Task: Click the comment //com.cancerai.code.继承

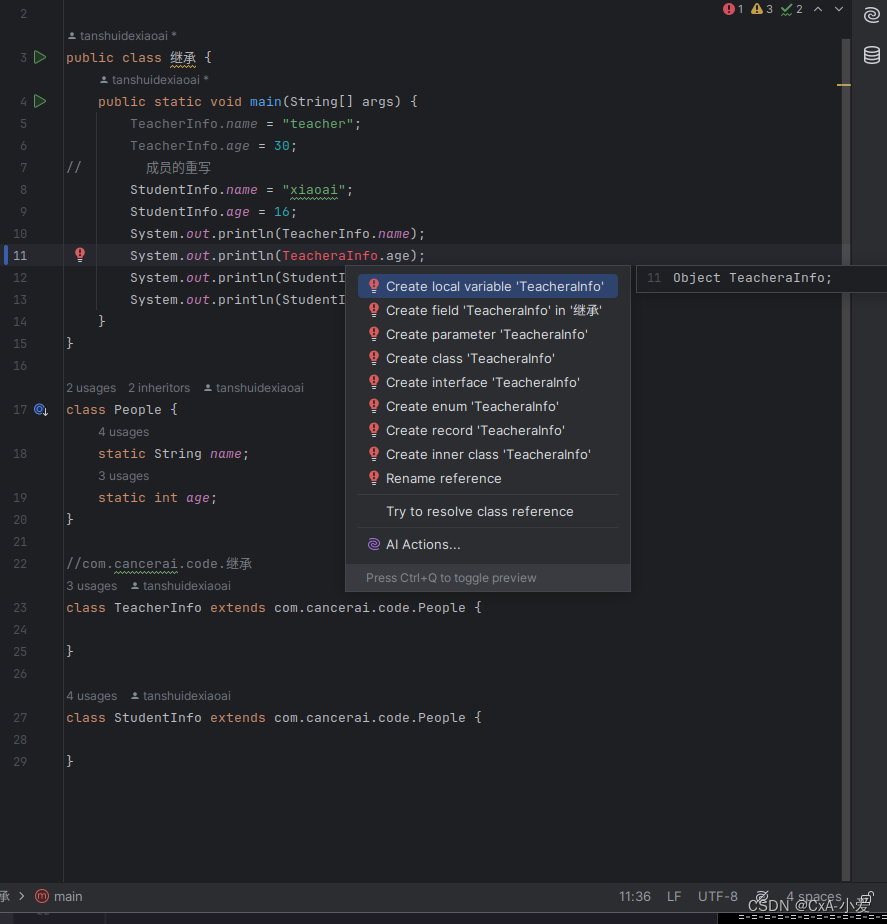Action: click(x=159, y=564)
